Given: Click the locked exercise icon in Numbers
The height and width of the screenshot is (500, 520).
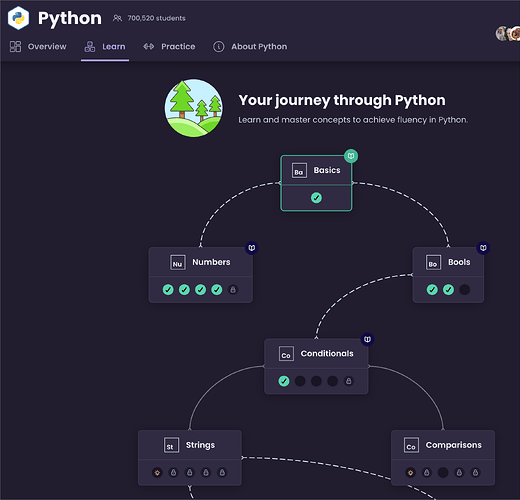Looking at the screenshot, I should [x=233, y=290].
